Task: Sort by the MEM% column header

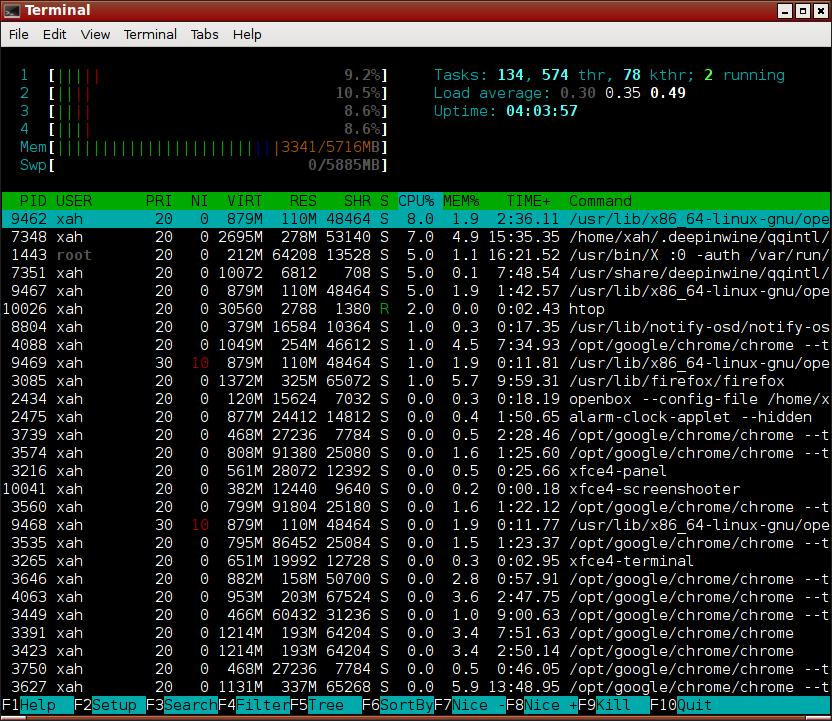Action: pyautogui.click(x=461, y=201)
